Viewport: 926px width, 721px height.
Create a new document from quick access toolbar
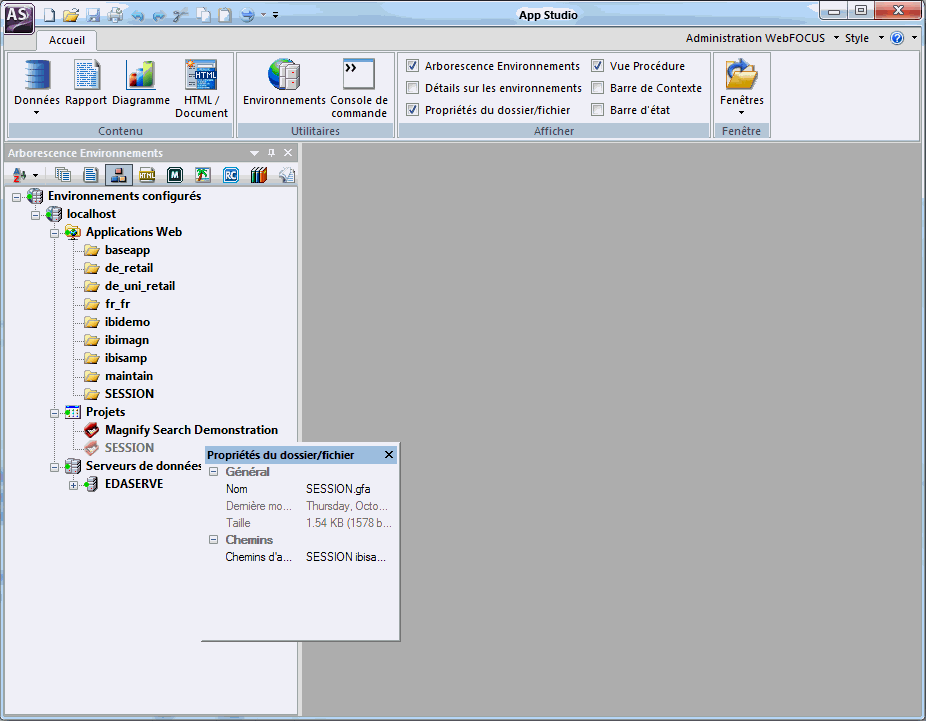(50, 15)
